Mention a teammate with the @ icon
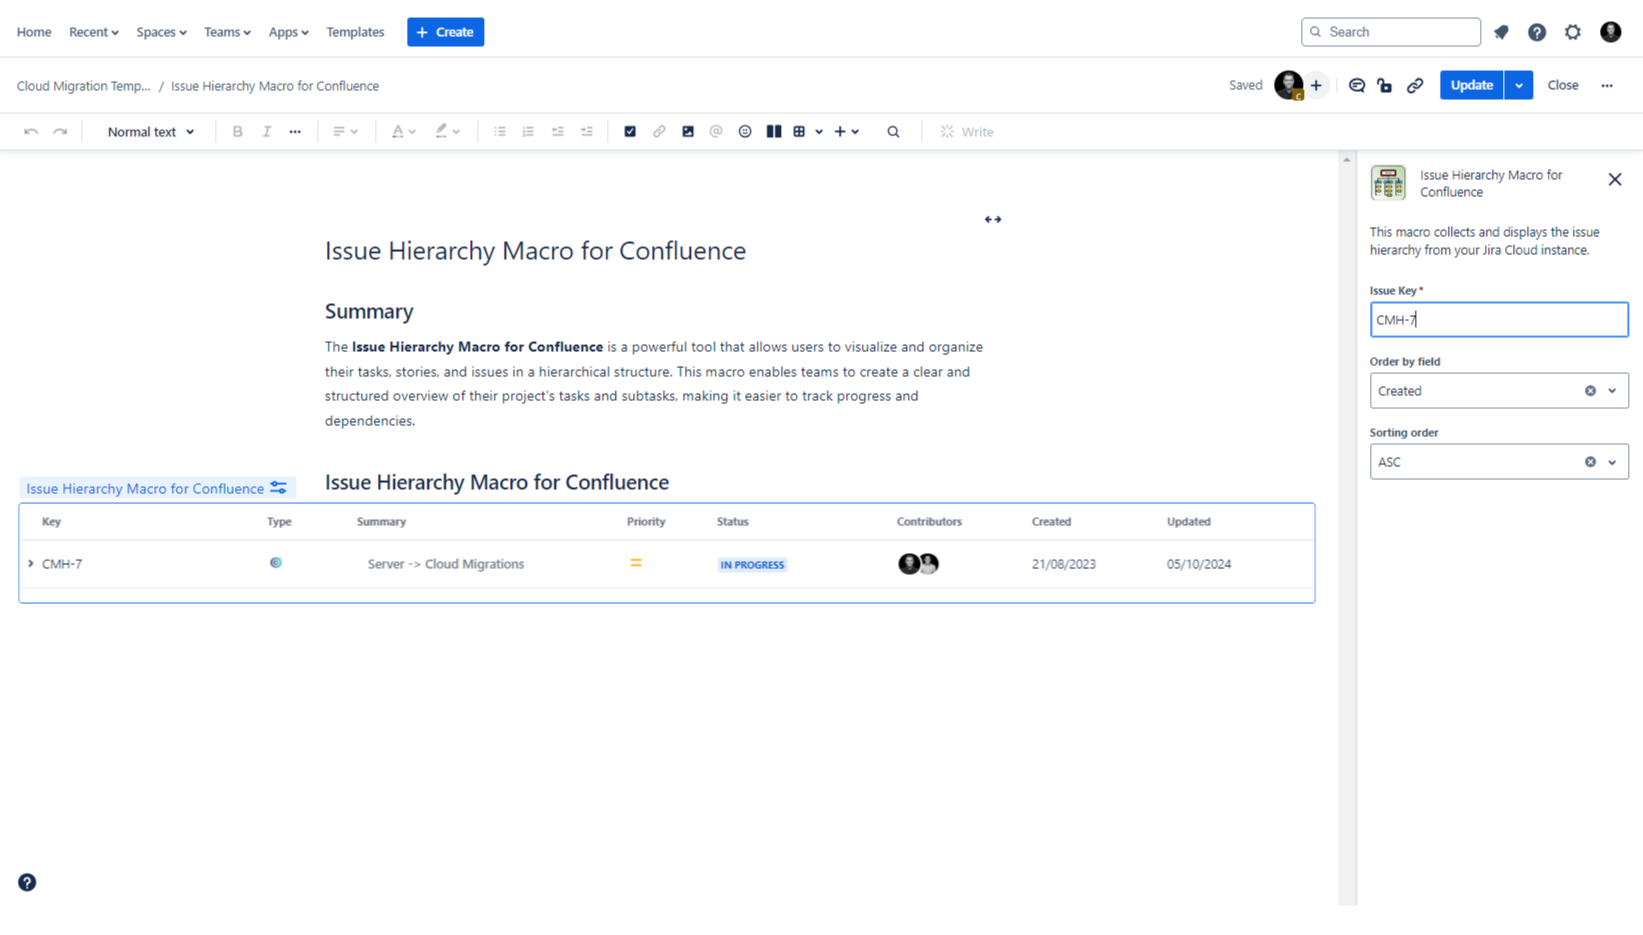The height and width of the screenshot is (935, 1643). coord(716,131)
